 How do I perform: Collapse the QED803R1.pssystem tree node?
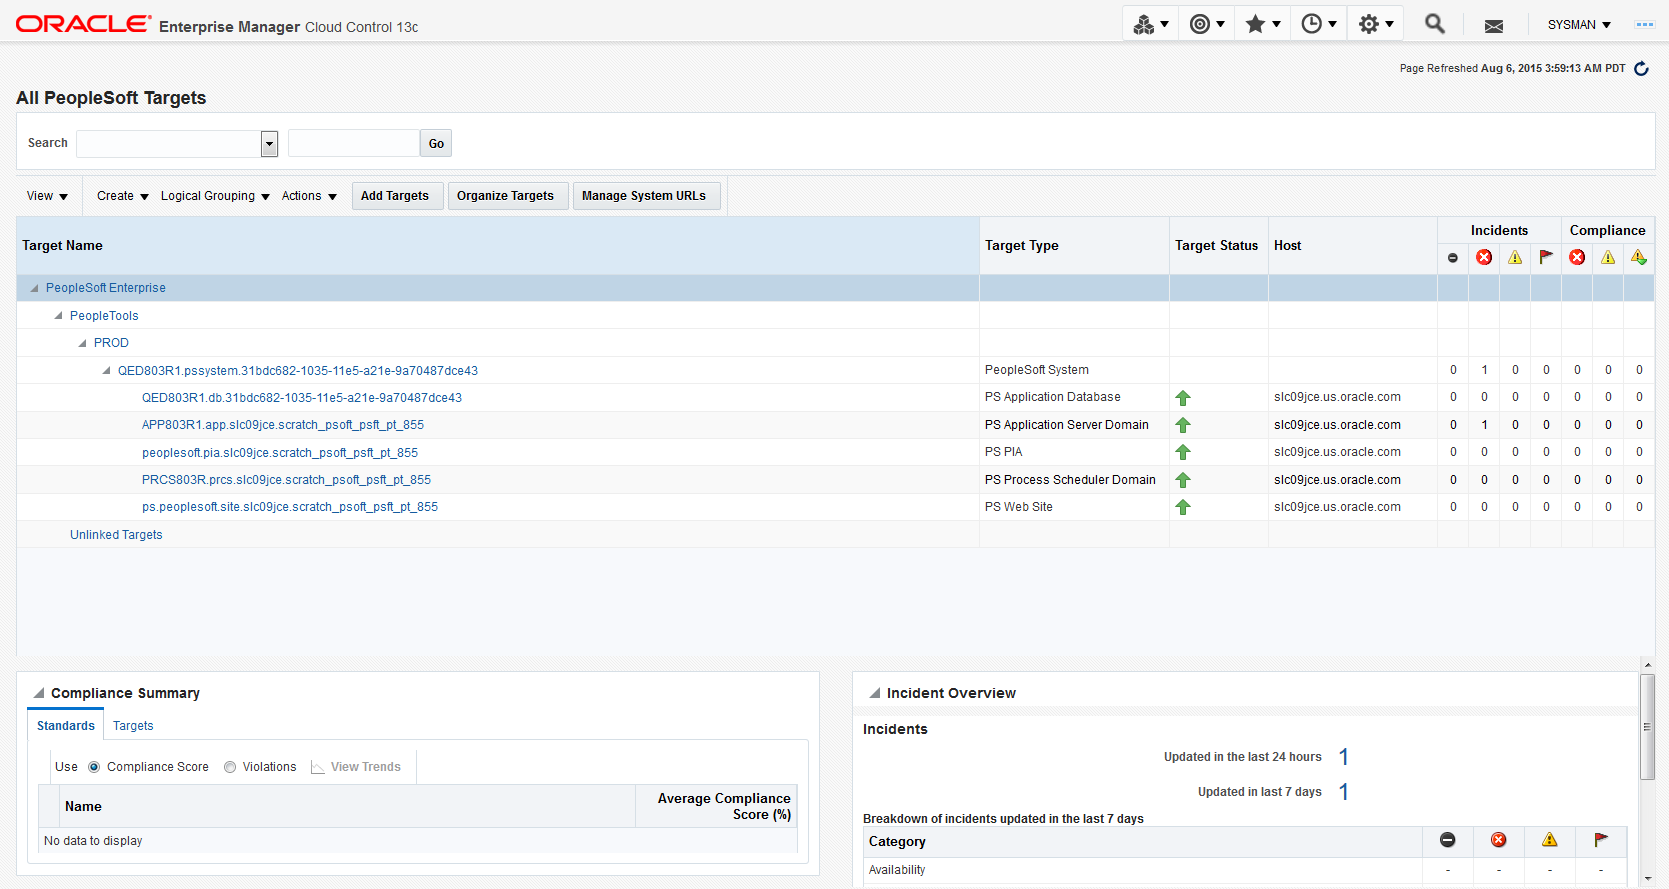coord(106,371)
